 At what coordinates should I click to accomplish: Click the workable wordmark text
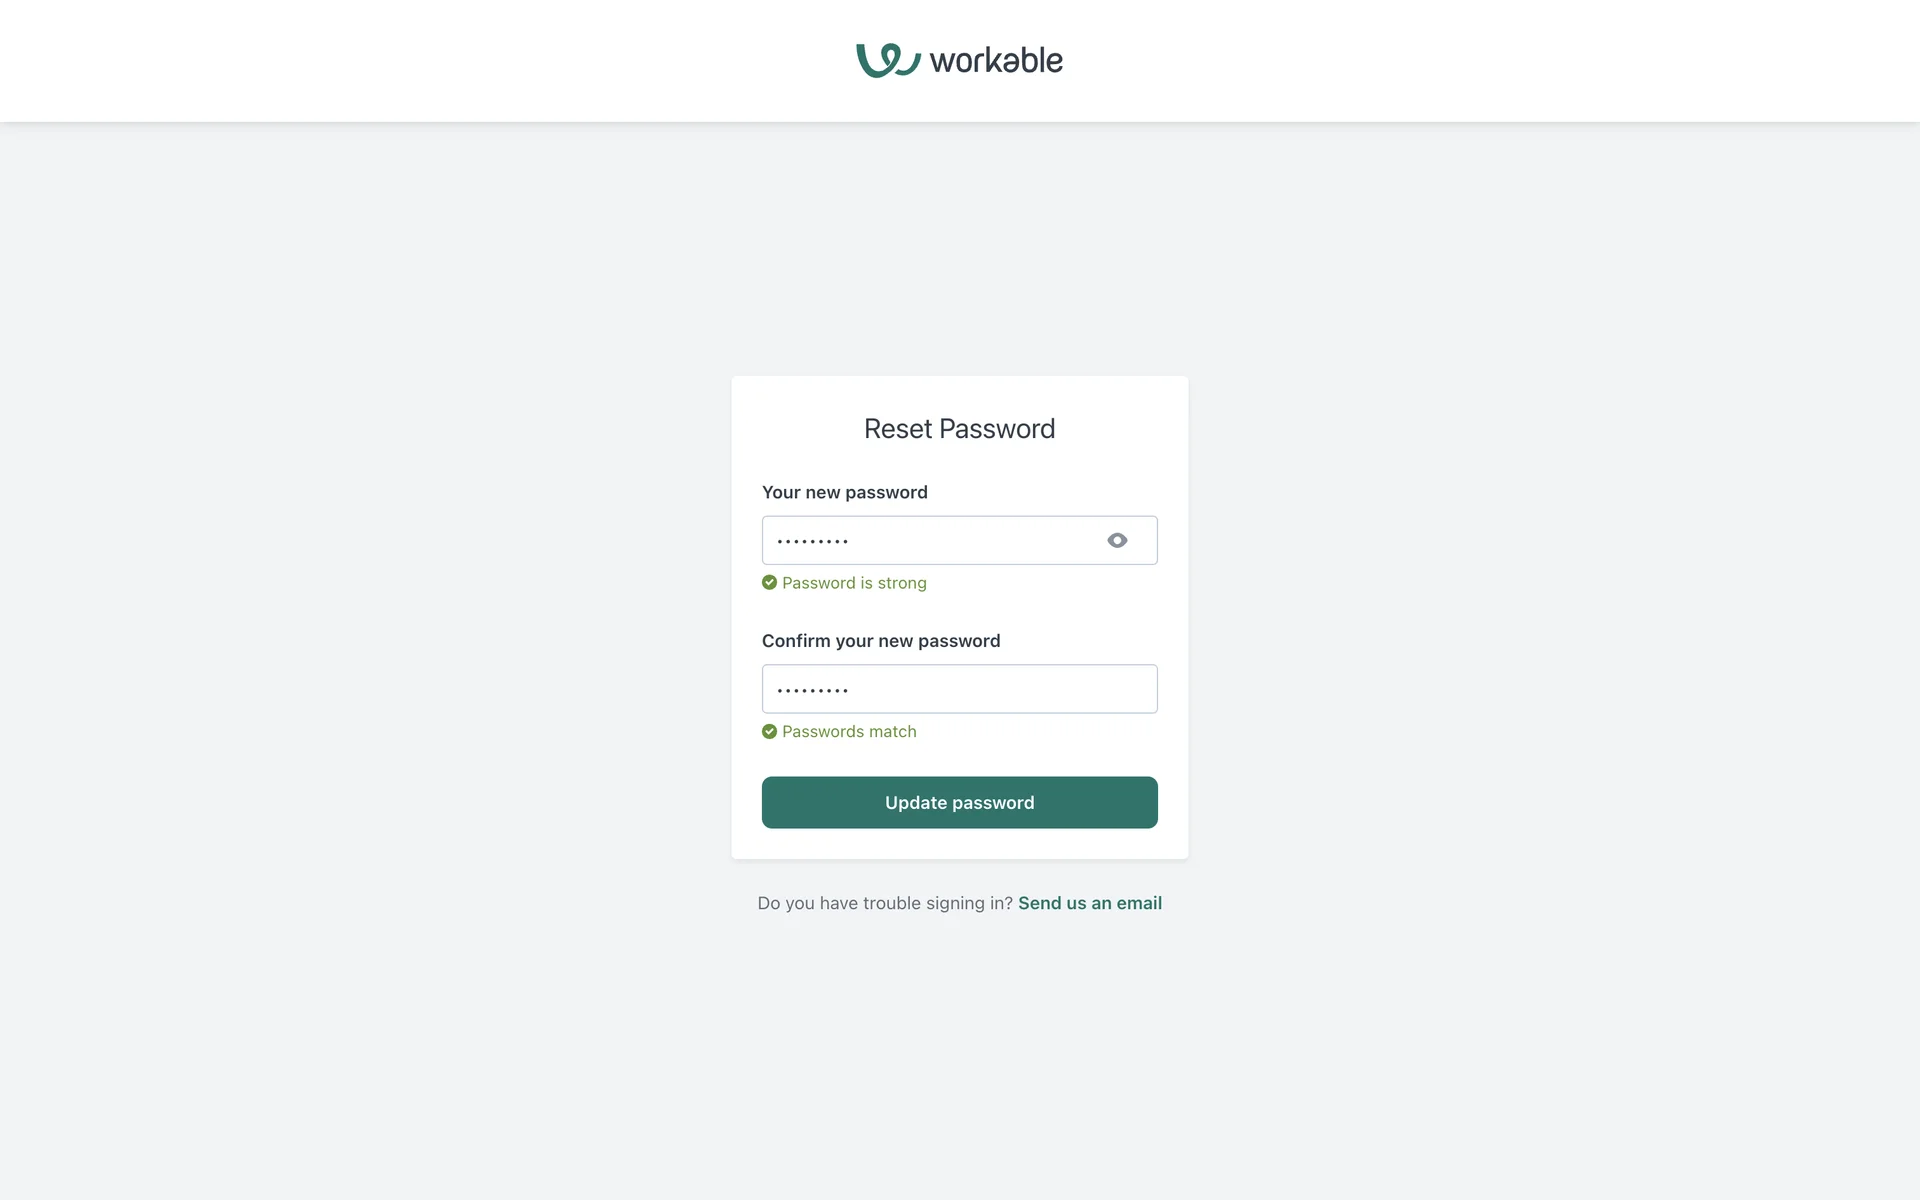coord(996,61)
